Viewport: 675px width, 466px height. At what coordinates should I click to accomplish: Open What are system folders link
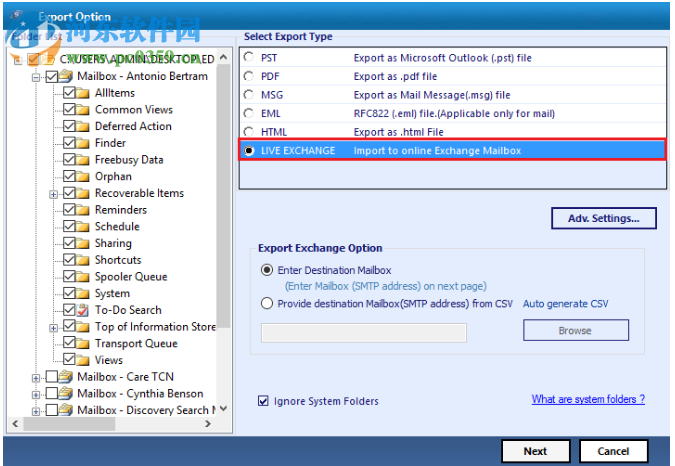click(x=588, y=399)
